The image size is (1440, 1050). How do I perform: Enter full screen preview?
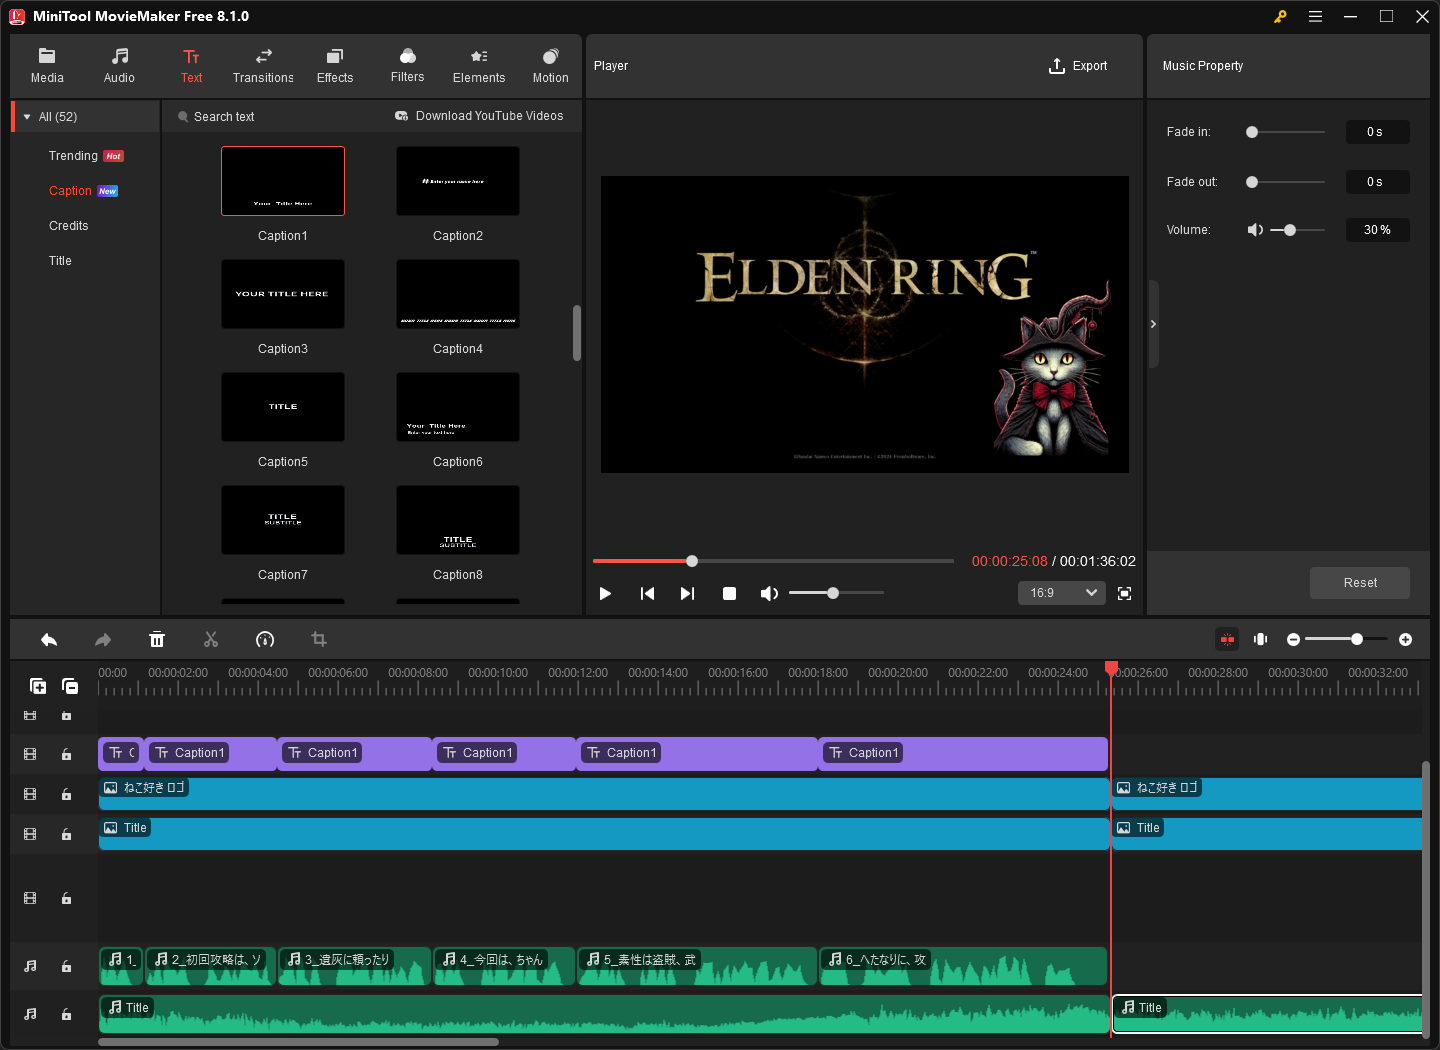pyautogui.click(x=1124, y=594)
